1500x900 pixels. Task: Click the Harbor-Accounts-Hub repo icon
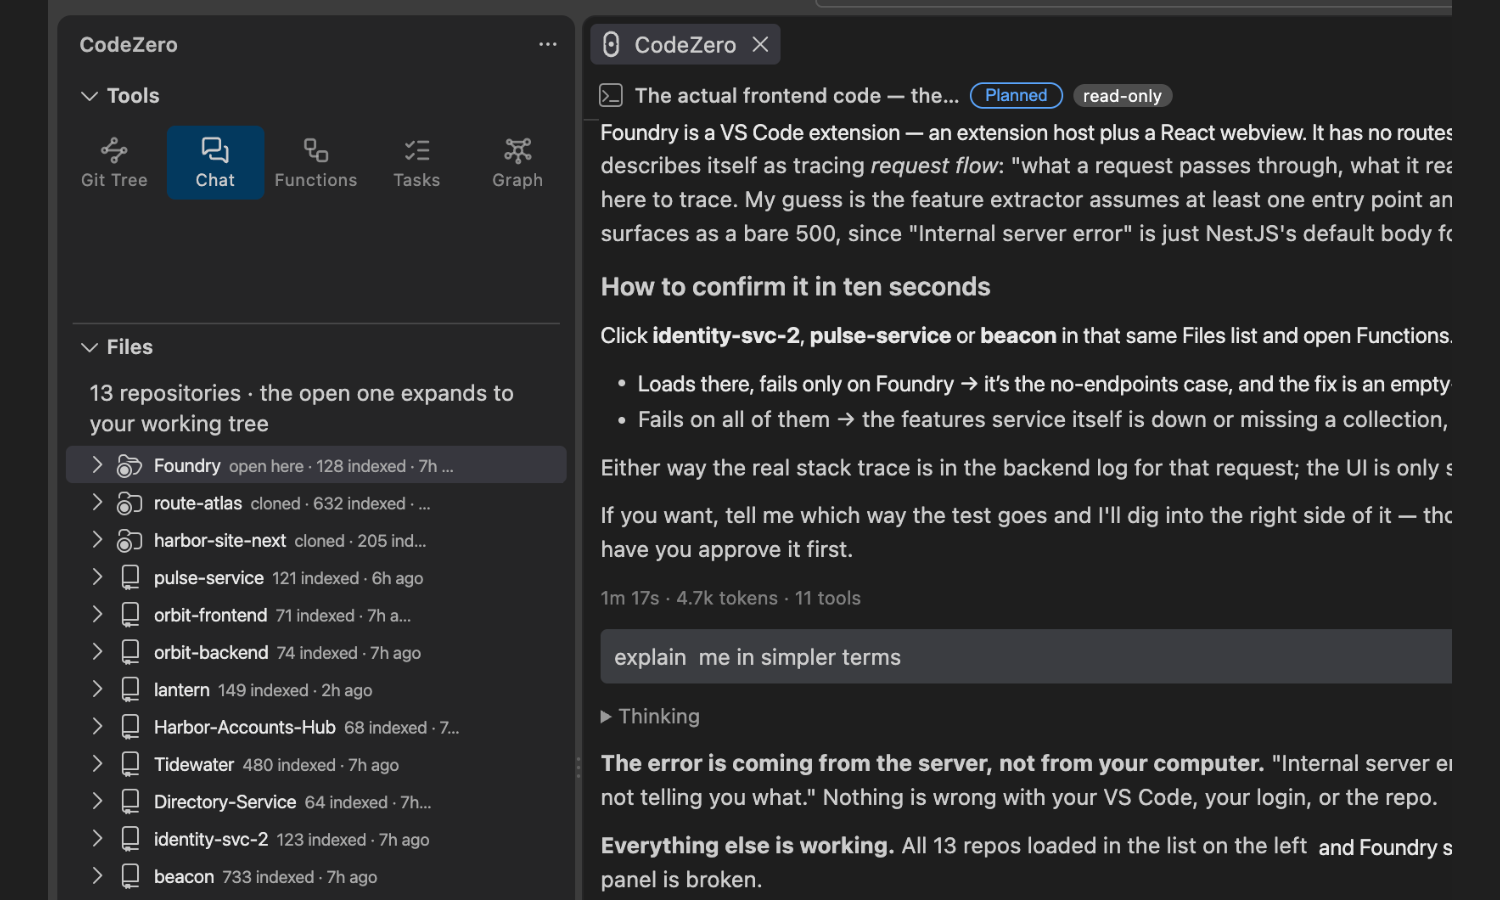point(130,727)
